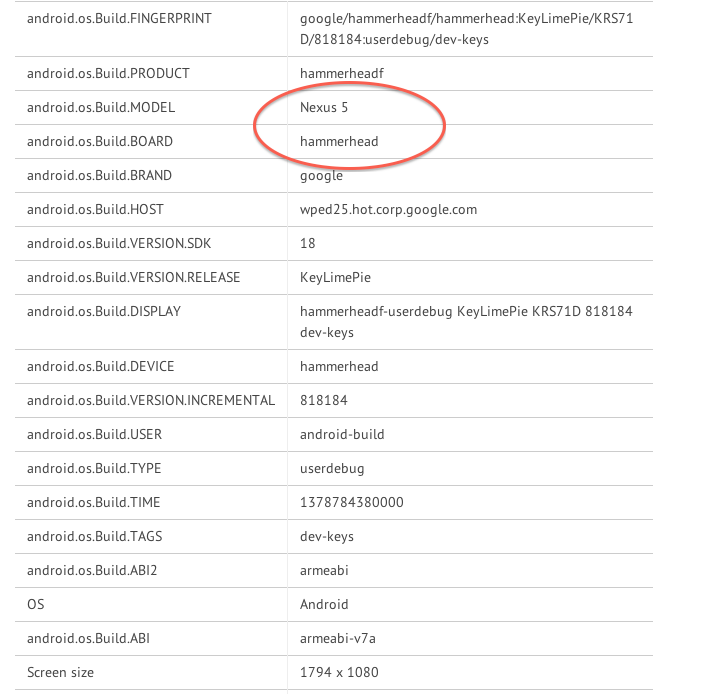Click the android.os.Build.DISPLAY label
The width and height of the screenshot is (722, 694).
[x=104, y=311]
